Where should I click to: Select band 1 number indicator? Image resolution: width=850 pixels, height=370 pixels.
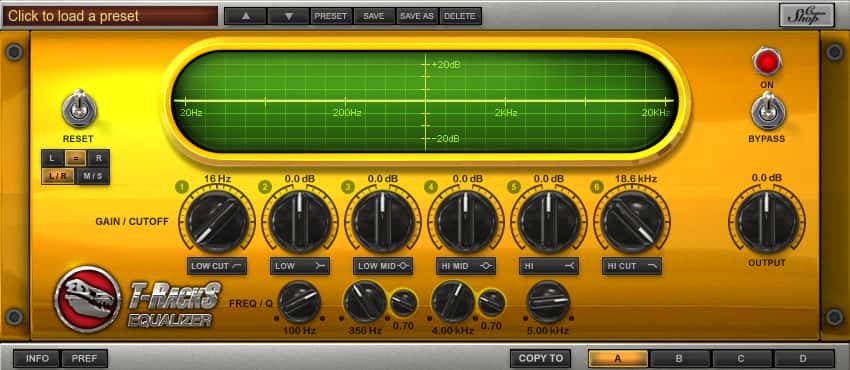tap(182, 187)
